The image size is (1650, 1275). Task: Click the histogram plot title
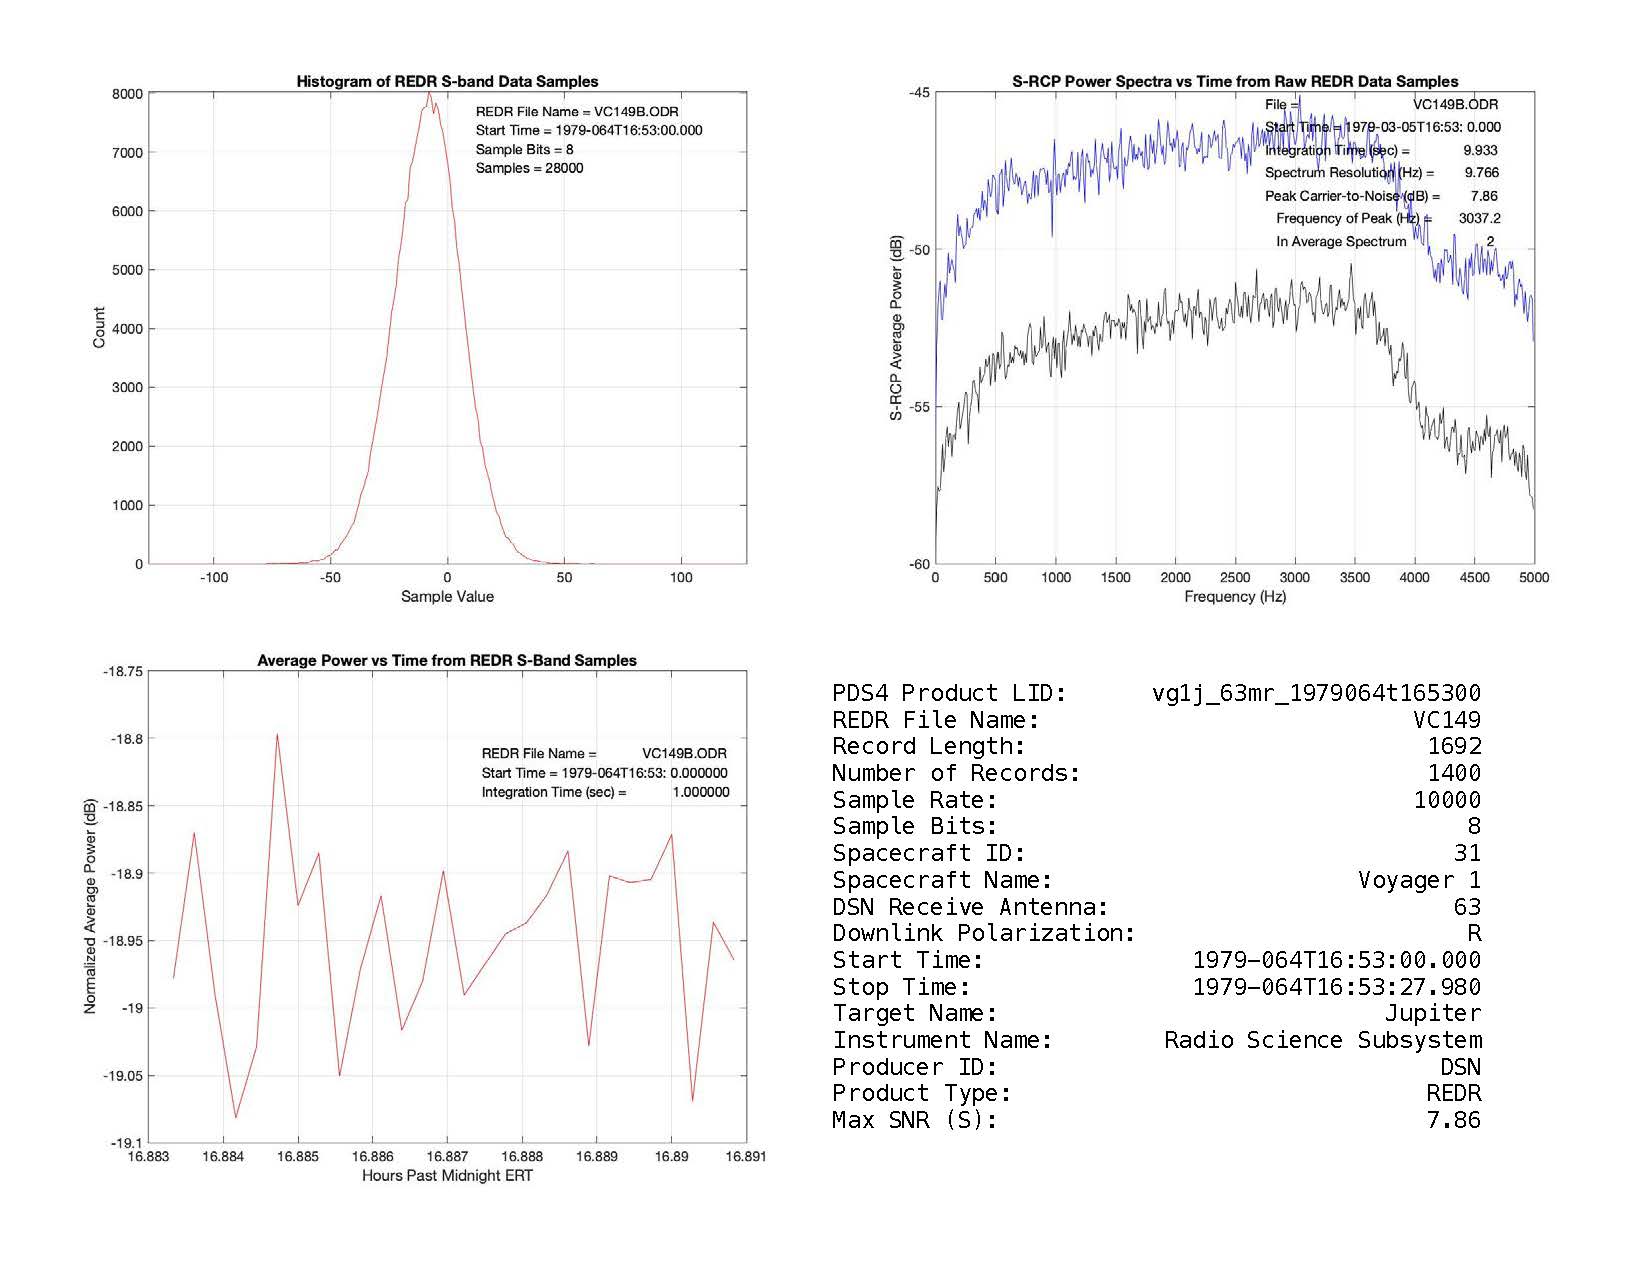tap(447, 82)
